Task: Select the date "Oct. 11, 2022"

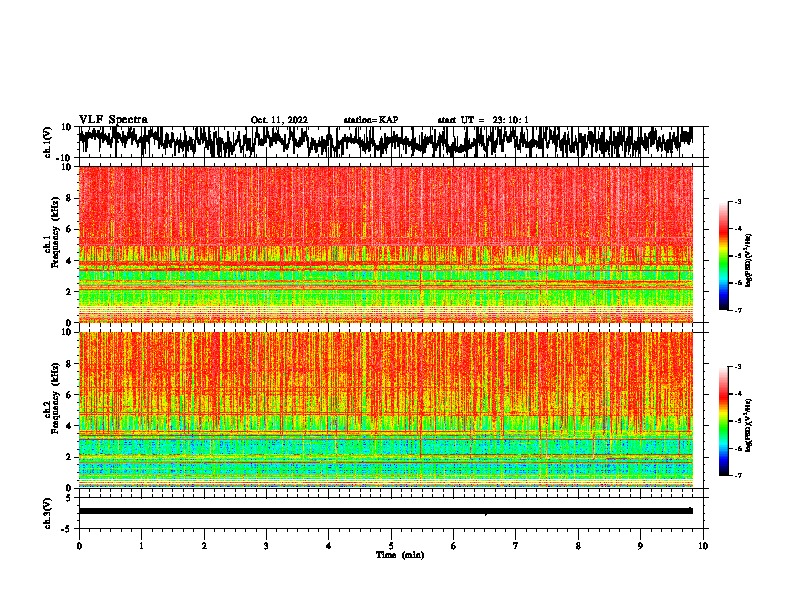Action: coord(279,120)
